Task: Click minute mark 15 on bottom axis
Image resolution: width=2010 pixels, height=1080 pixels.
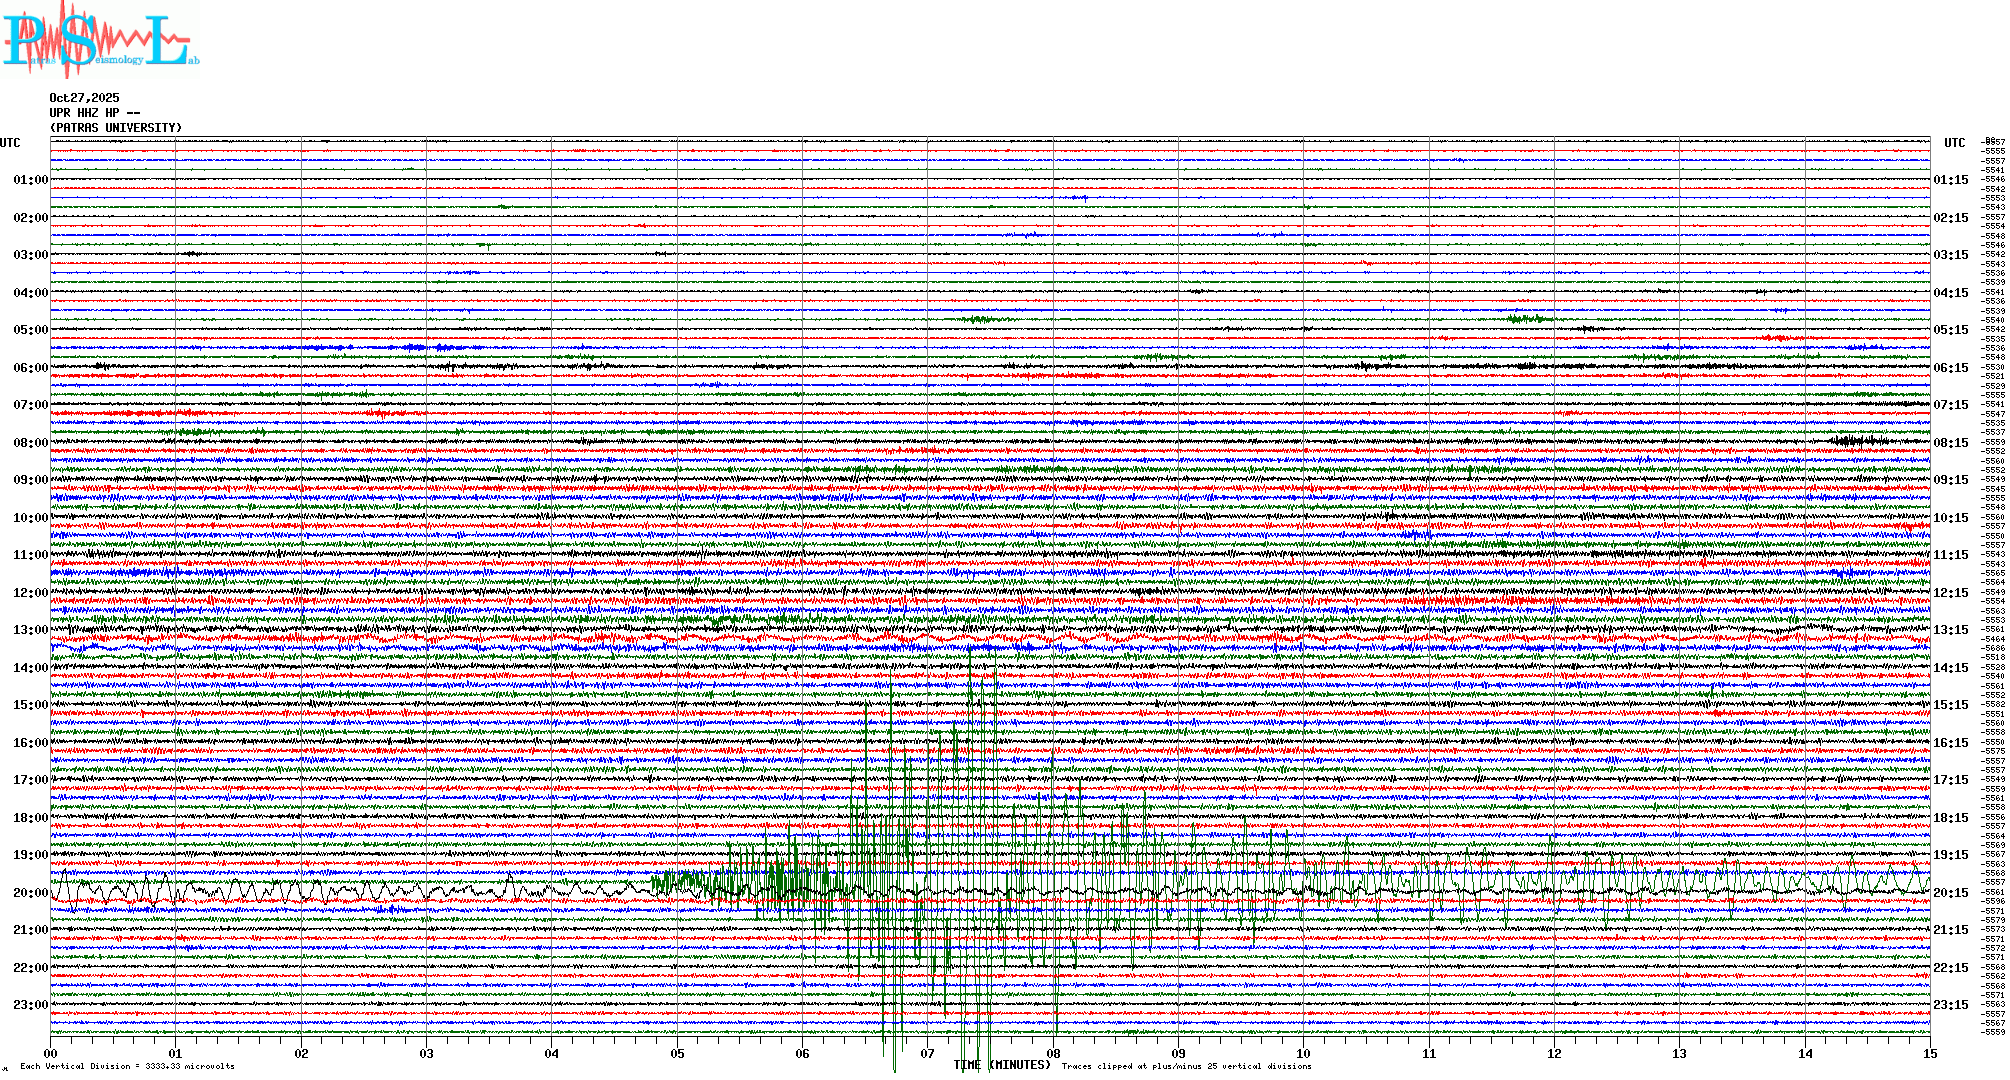Action: pyautogui.click(x=1929, y=1053)
